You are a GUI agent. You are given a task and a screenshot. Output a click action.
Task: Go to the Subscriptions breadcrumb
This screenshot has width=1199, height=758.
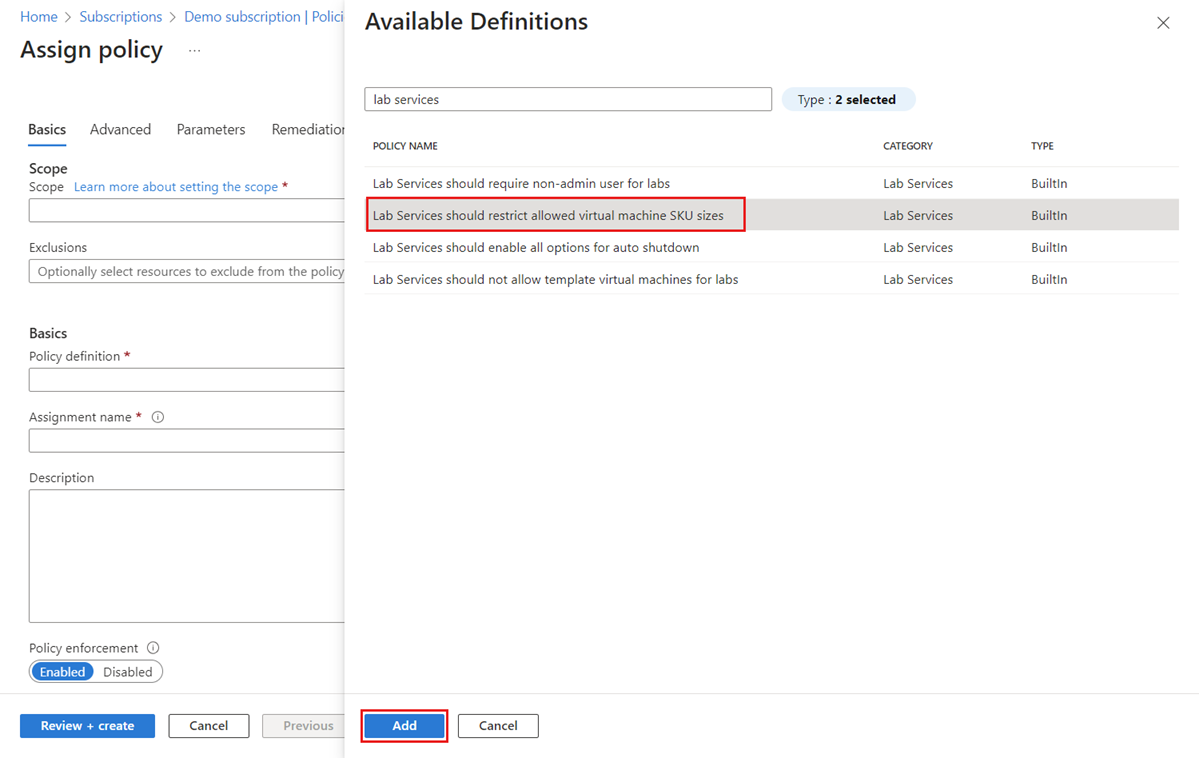click(x=121, y=17)
